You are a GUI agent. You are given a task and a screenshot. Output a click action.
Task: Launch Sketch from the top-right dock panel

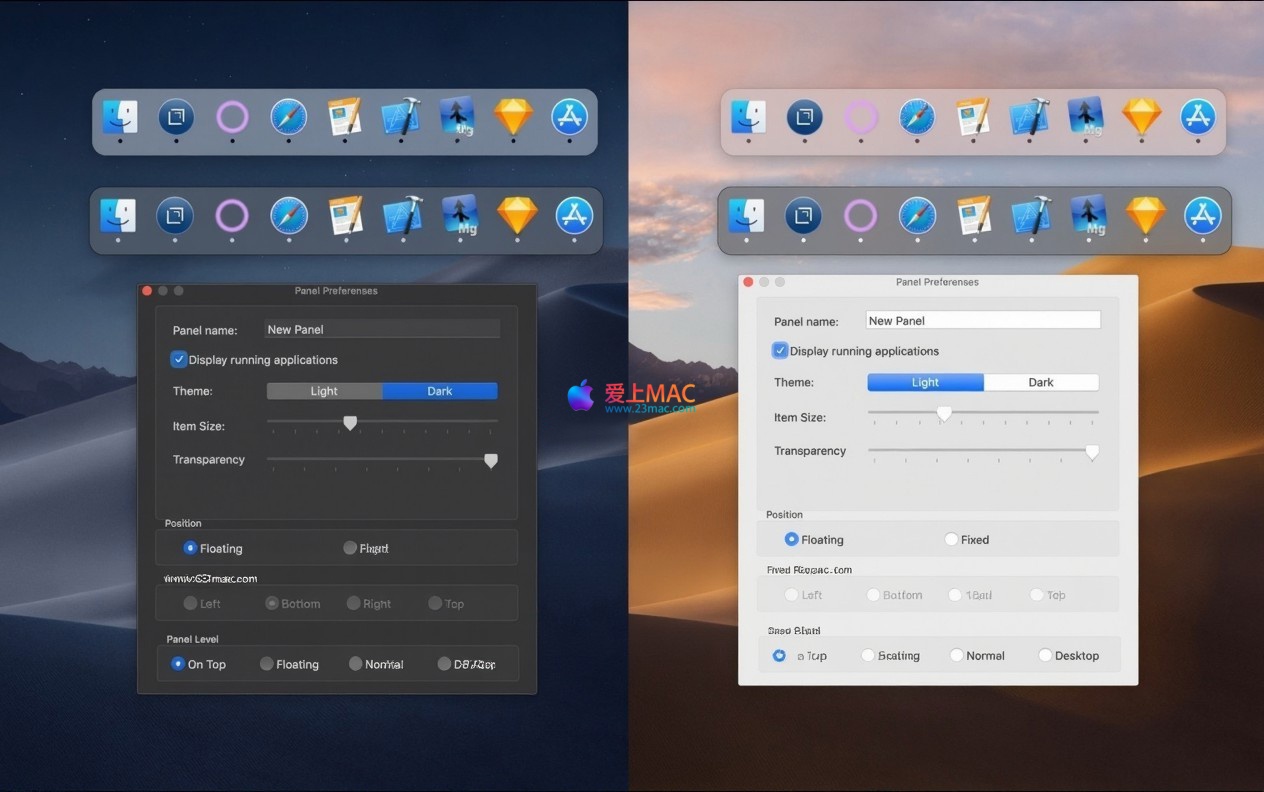(1141, 117)
